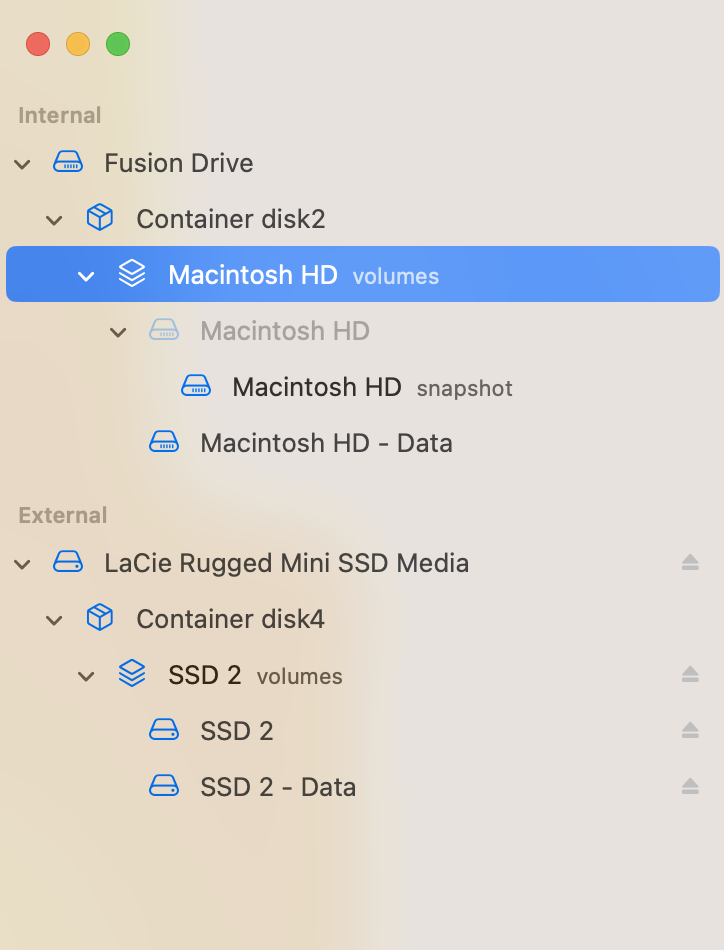Click the Macintosh HD - Data drive icon
The width and height of the screenshot is (724, 950).
point(164,442)
